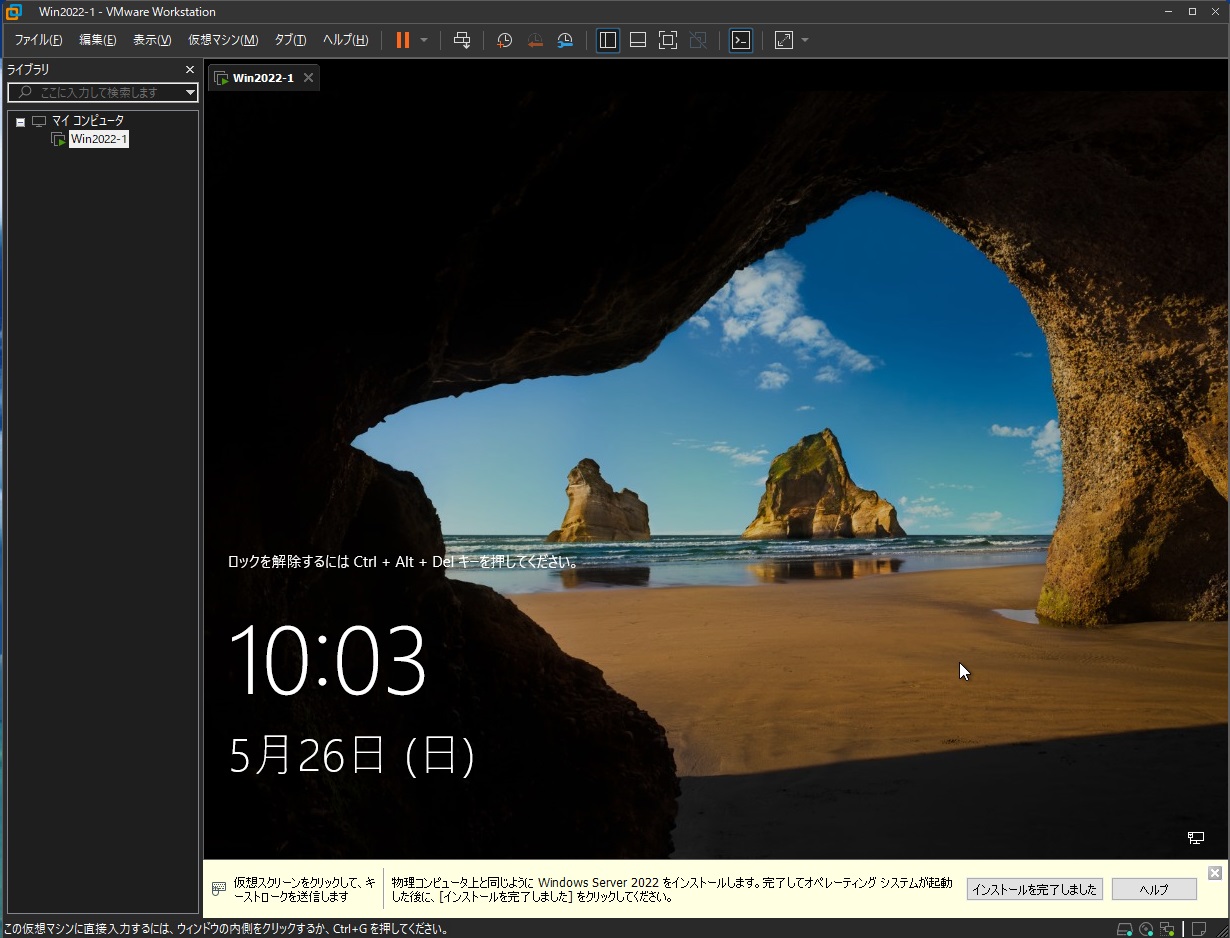The width and height of the screenshot is (1230, 938).
Task: Send Ctrl+Alt+Del to the guest OS
Action: point(462,40)
